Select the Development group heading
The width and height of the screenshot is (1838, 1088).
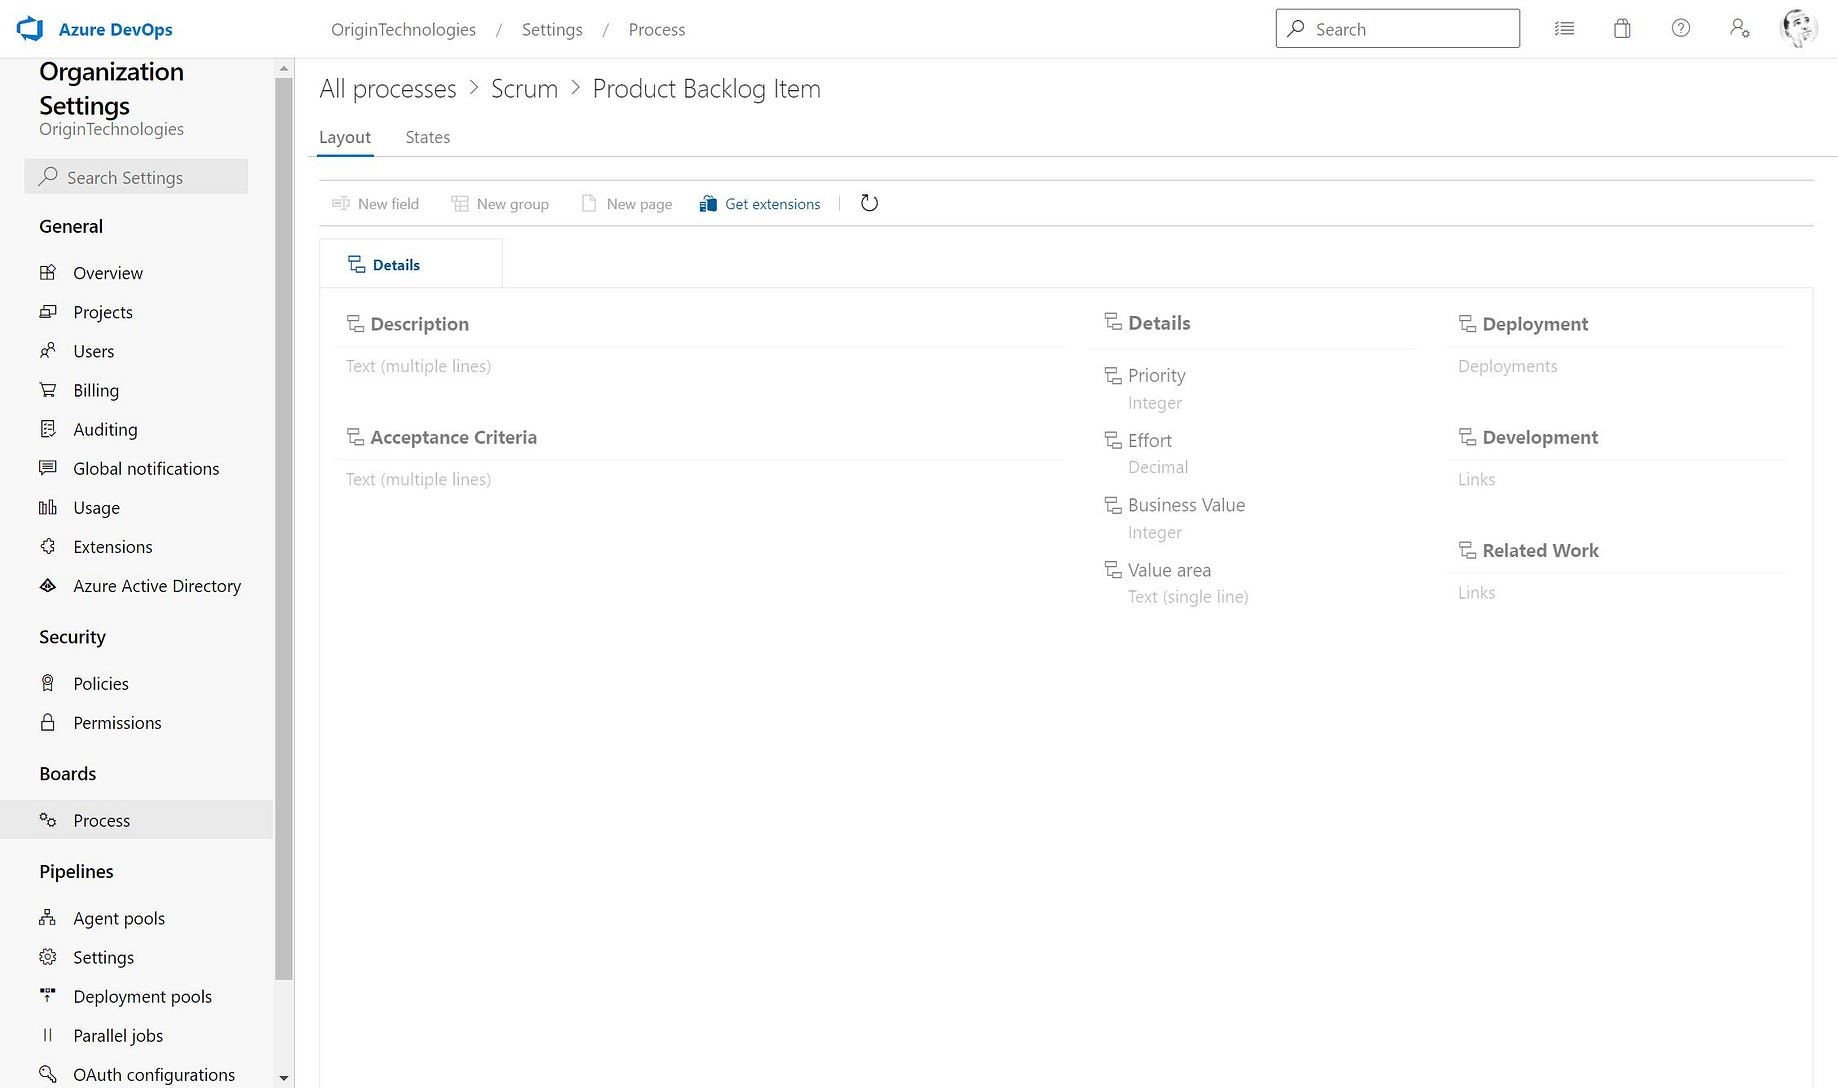click(x=1540, y=437)
